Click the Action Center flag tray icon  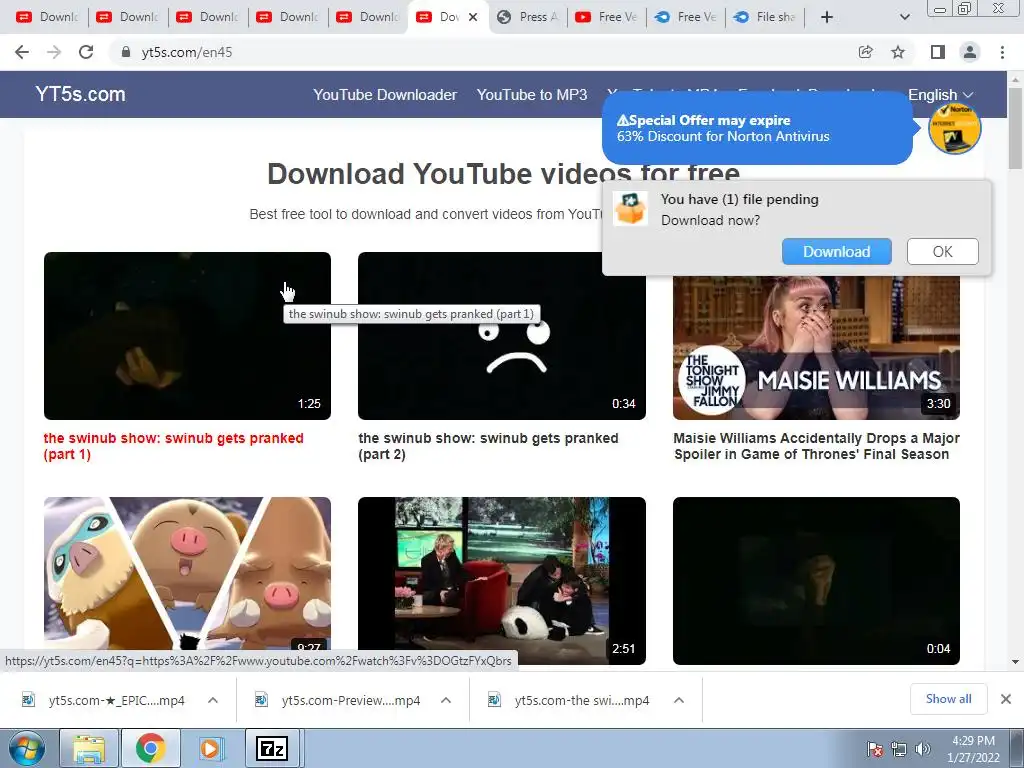[x=875, y=749]
